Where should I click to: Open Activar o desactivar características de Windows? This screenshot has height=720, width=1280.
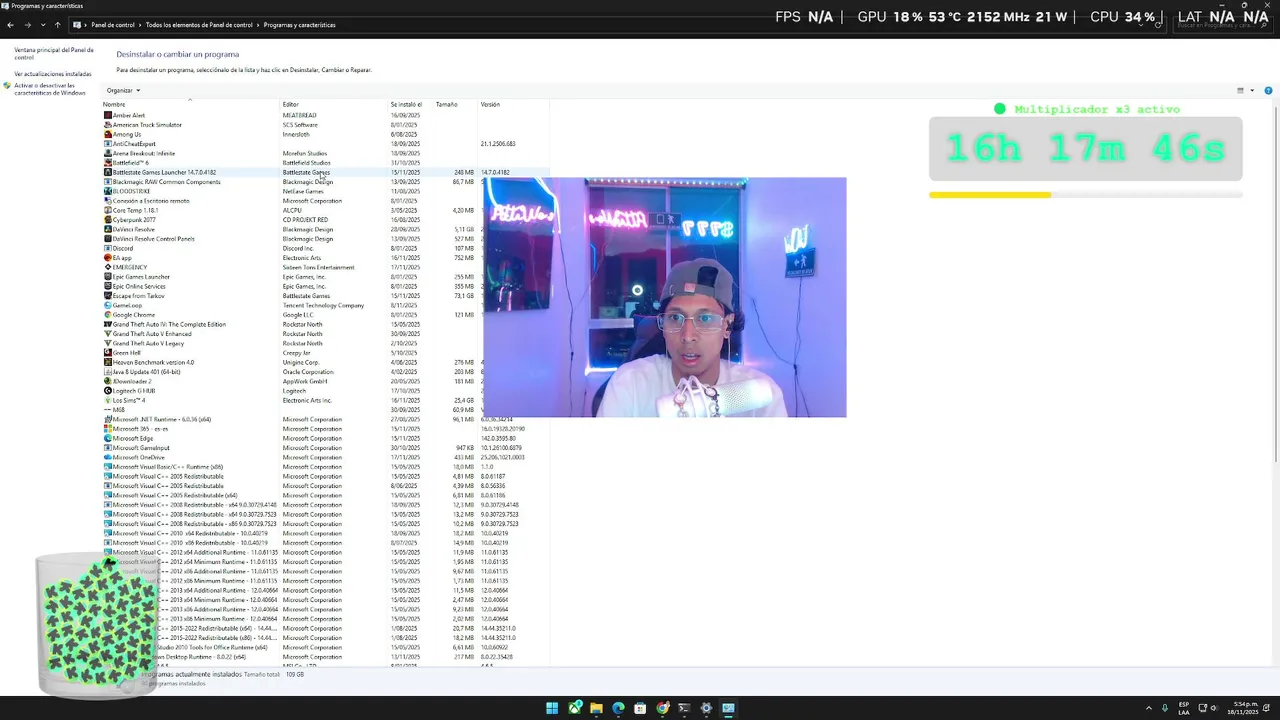50,89
